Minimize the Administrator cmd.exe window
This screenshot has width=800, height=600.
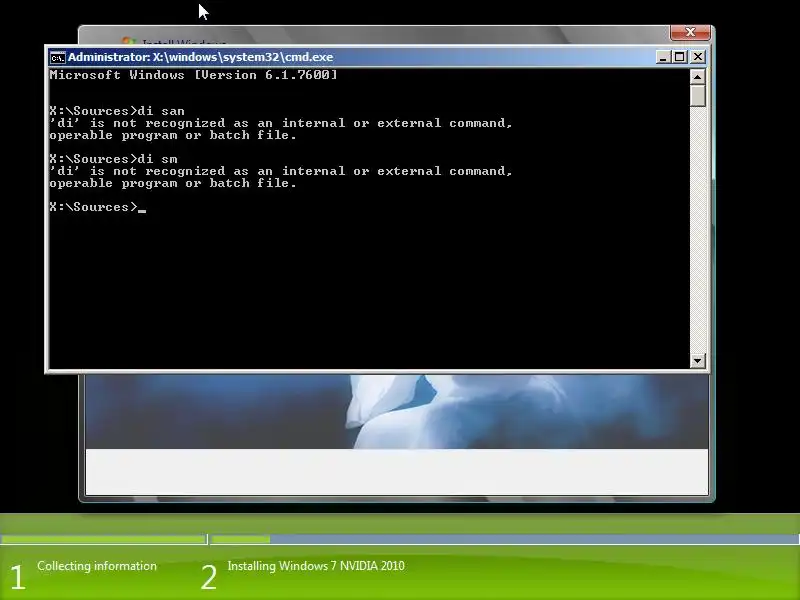[663, 57]
